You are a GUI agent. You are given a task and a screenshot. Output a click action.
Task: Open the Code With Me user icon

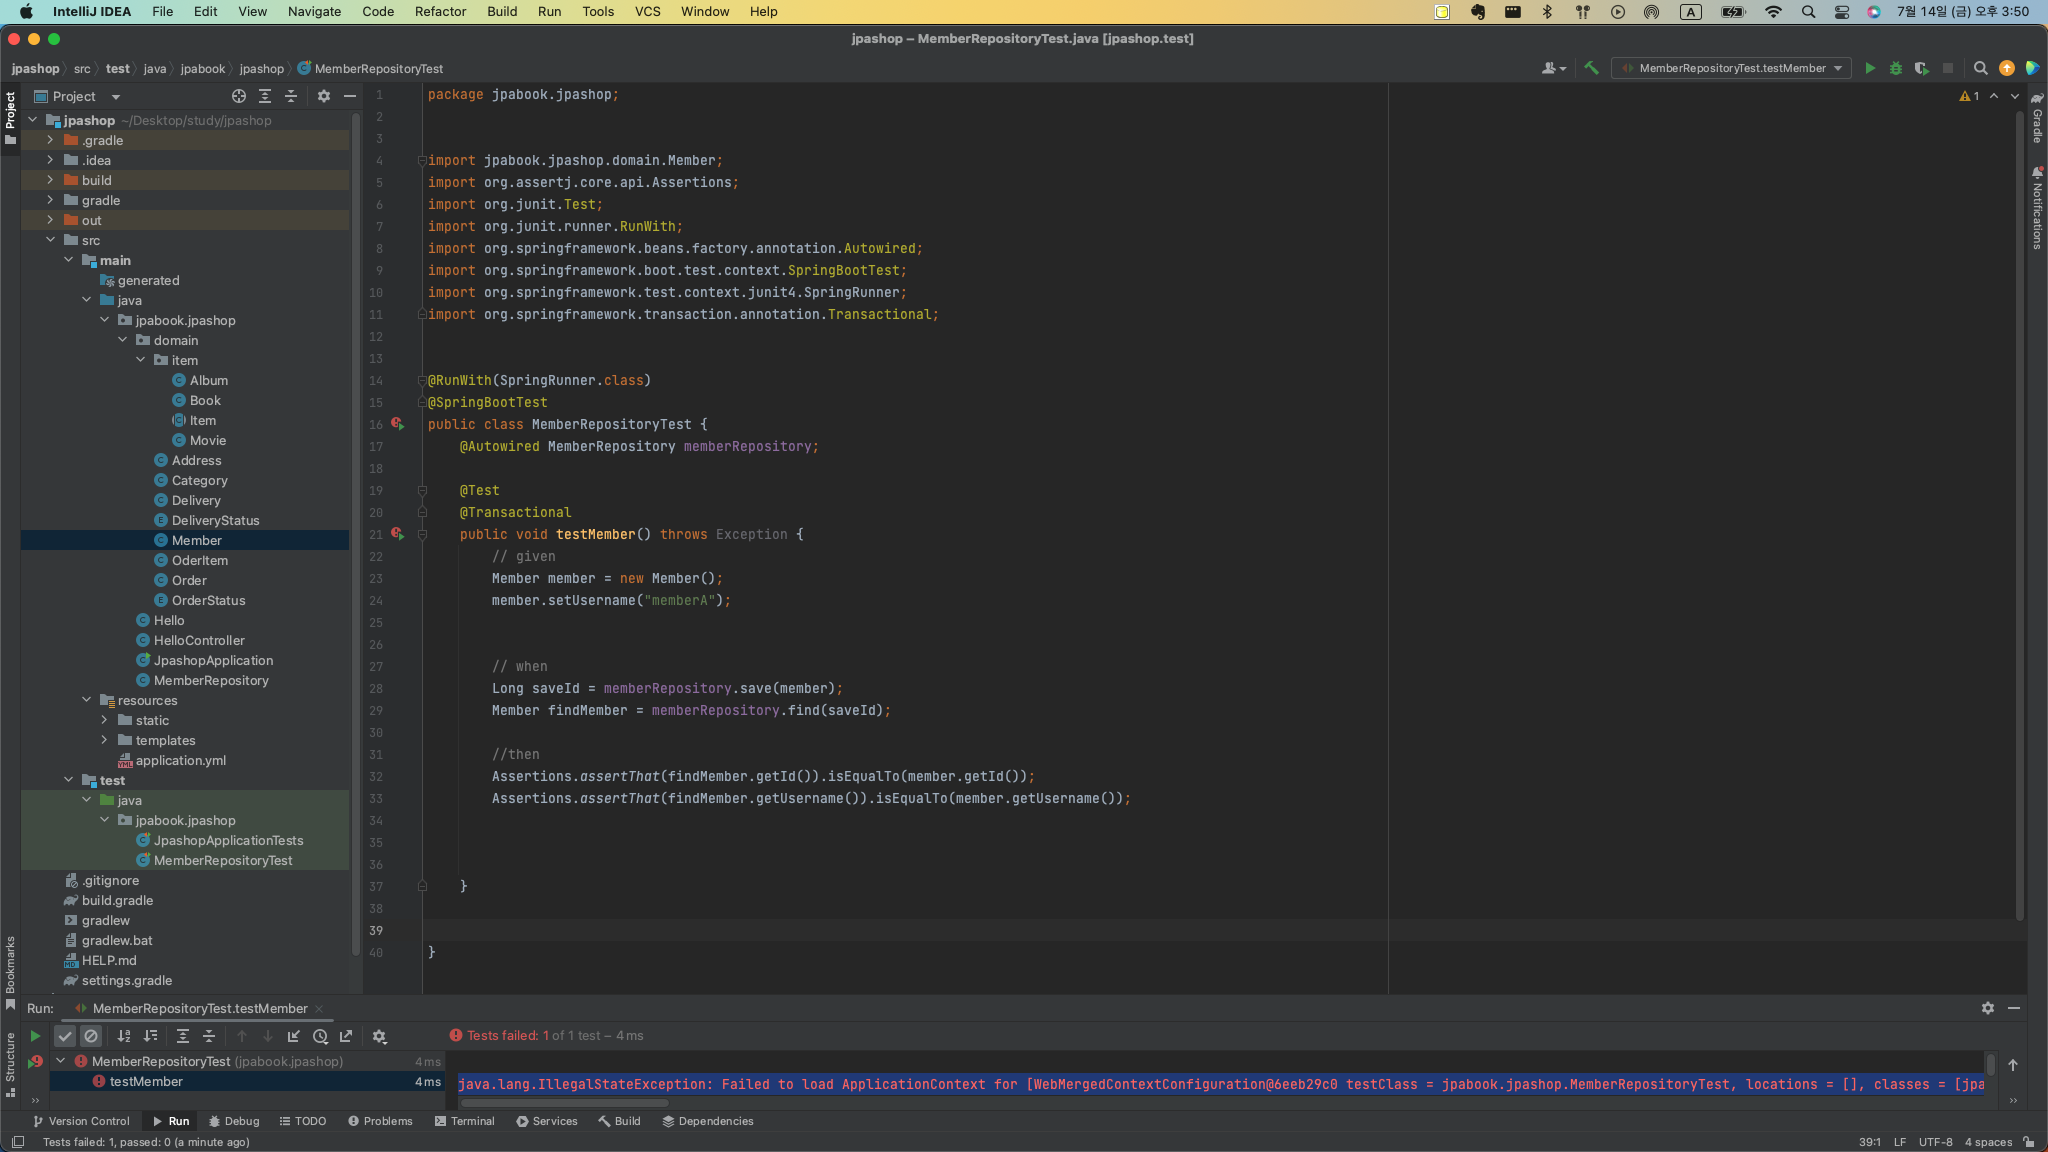(x=1553, y=68)
